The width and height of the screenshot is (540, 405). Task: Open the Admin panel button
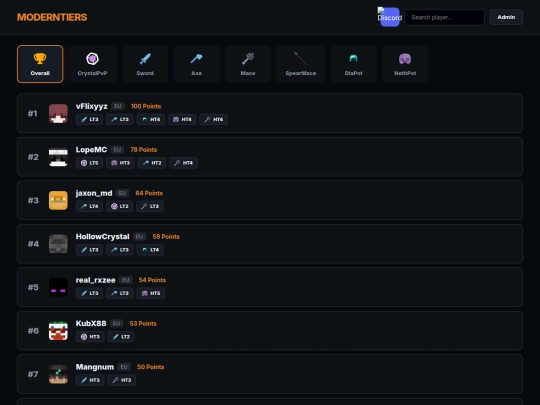(x=506, y=17)
